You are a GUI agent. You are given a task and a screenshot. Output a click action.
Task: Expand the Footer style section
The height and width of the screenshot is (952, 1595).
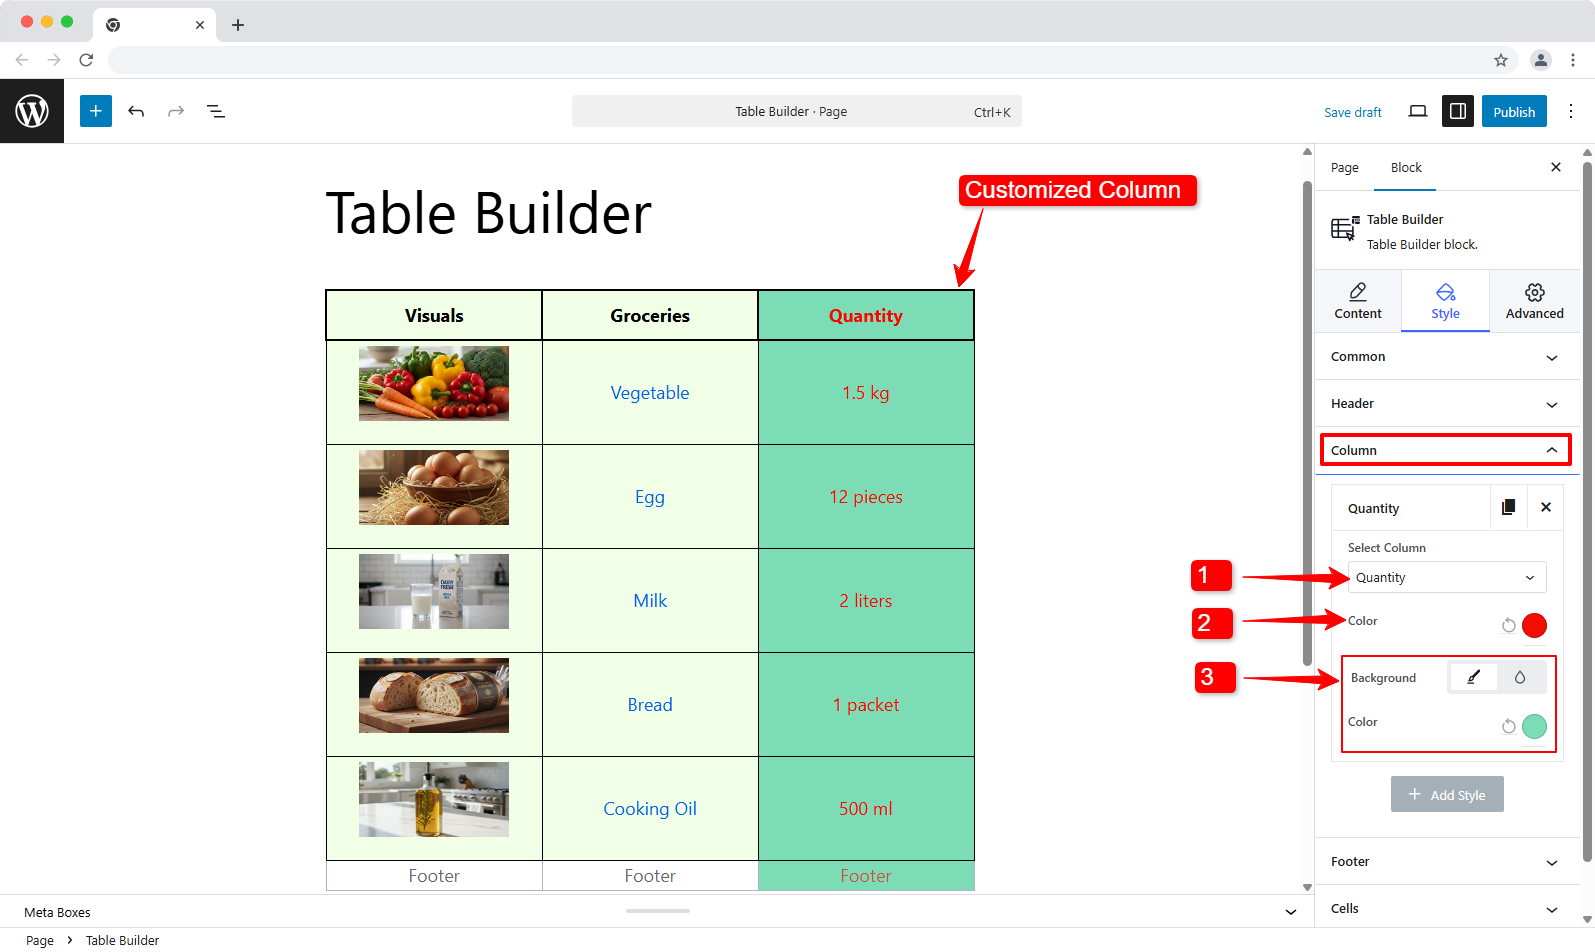(1445, 862)
